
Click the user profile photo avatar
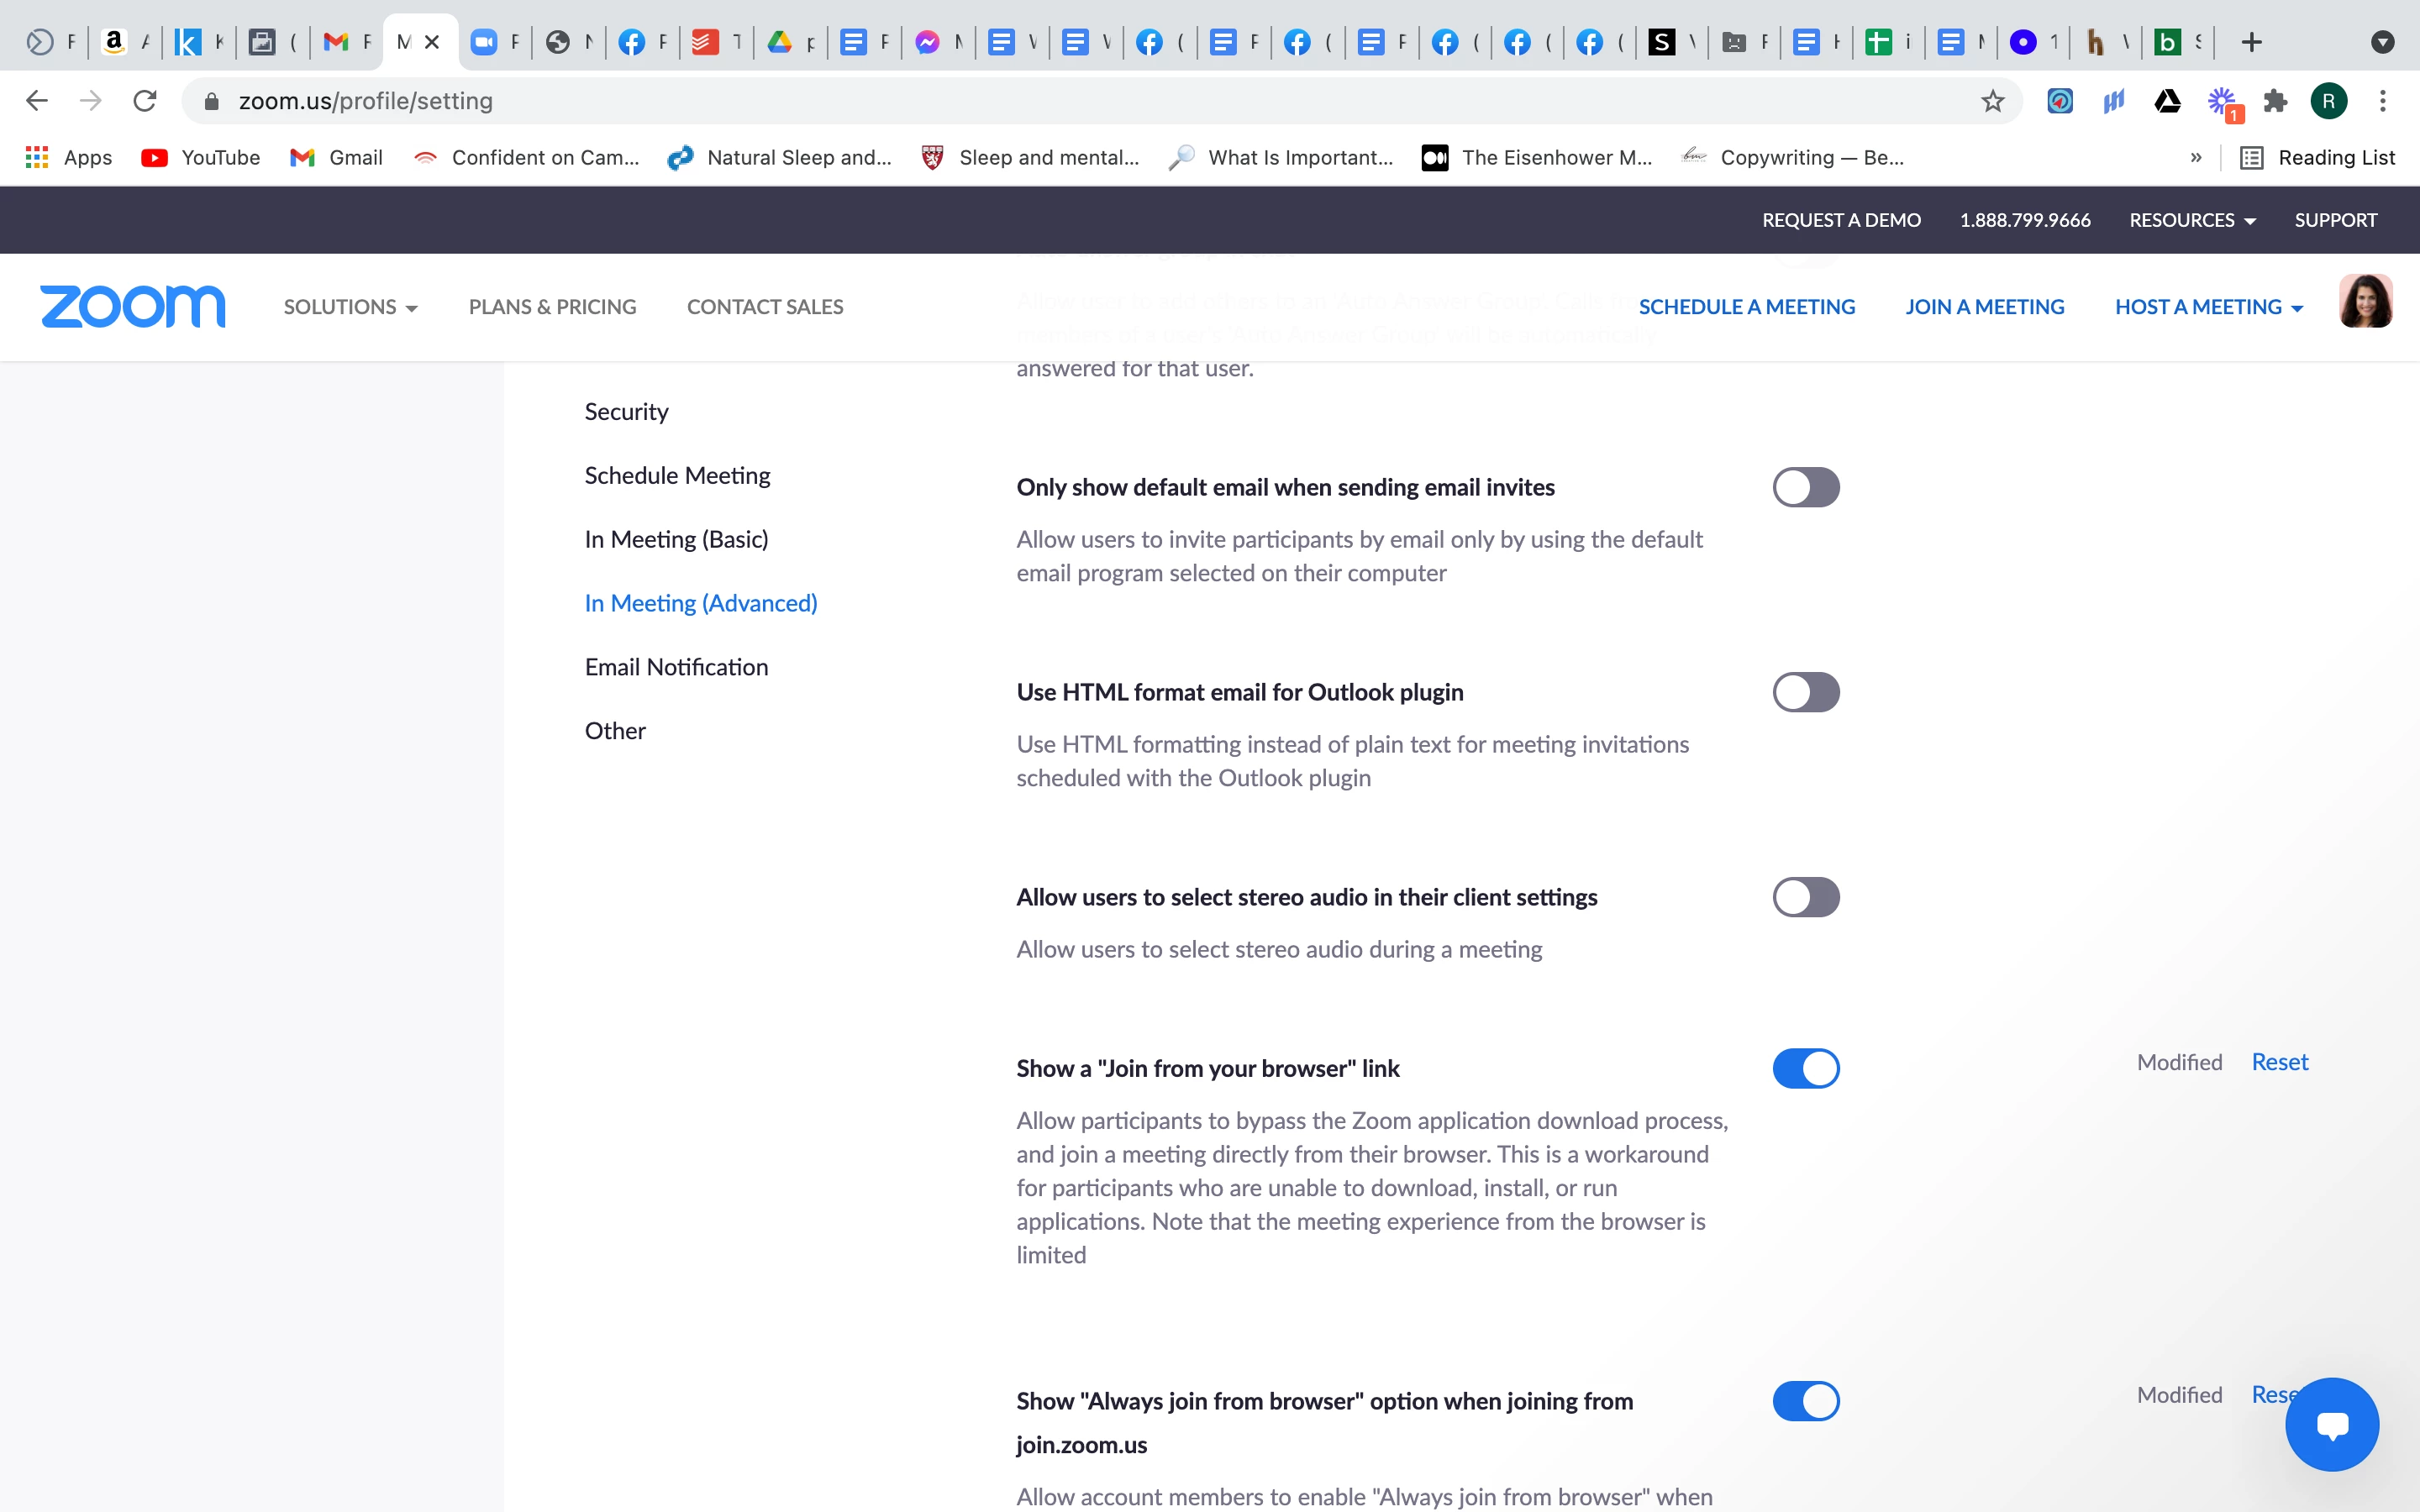coord(2365,301)
